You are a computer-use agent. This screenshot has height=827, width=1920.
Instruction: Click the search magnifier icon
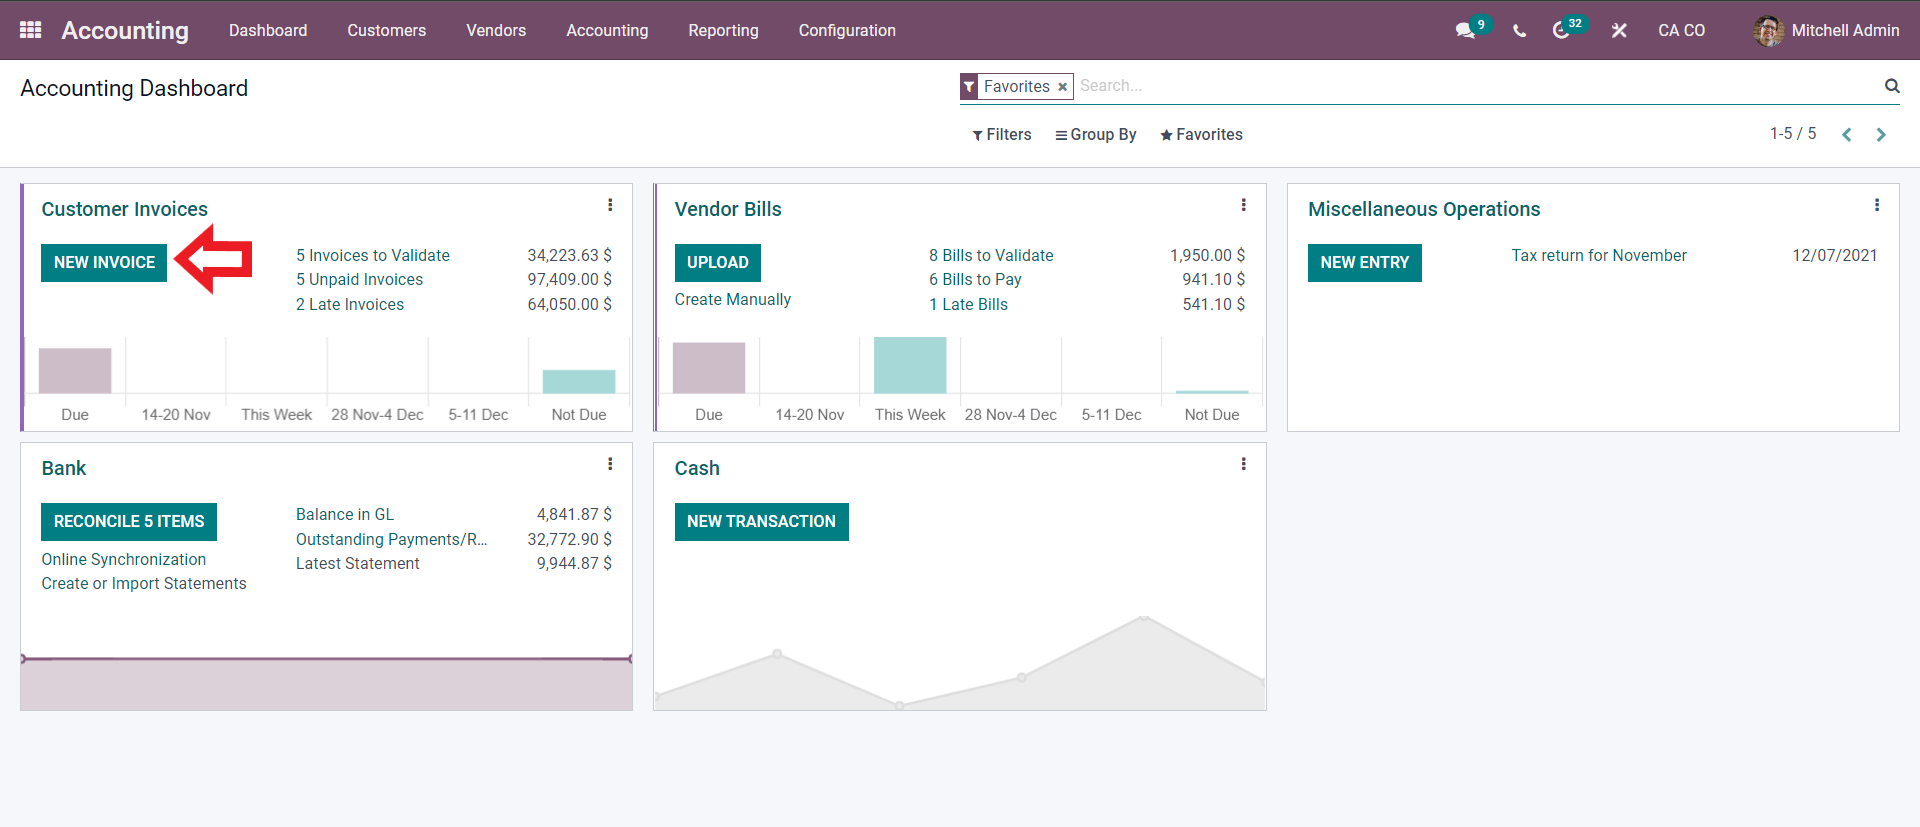tap(1891, 86)
